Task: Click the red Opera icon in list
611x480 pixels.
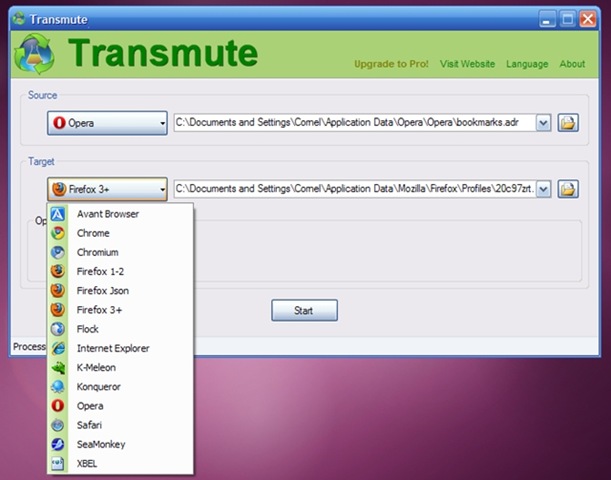Action: [x=58, y=406]
